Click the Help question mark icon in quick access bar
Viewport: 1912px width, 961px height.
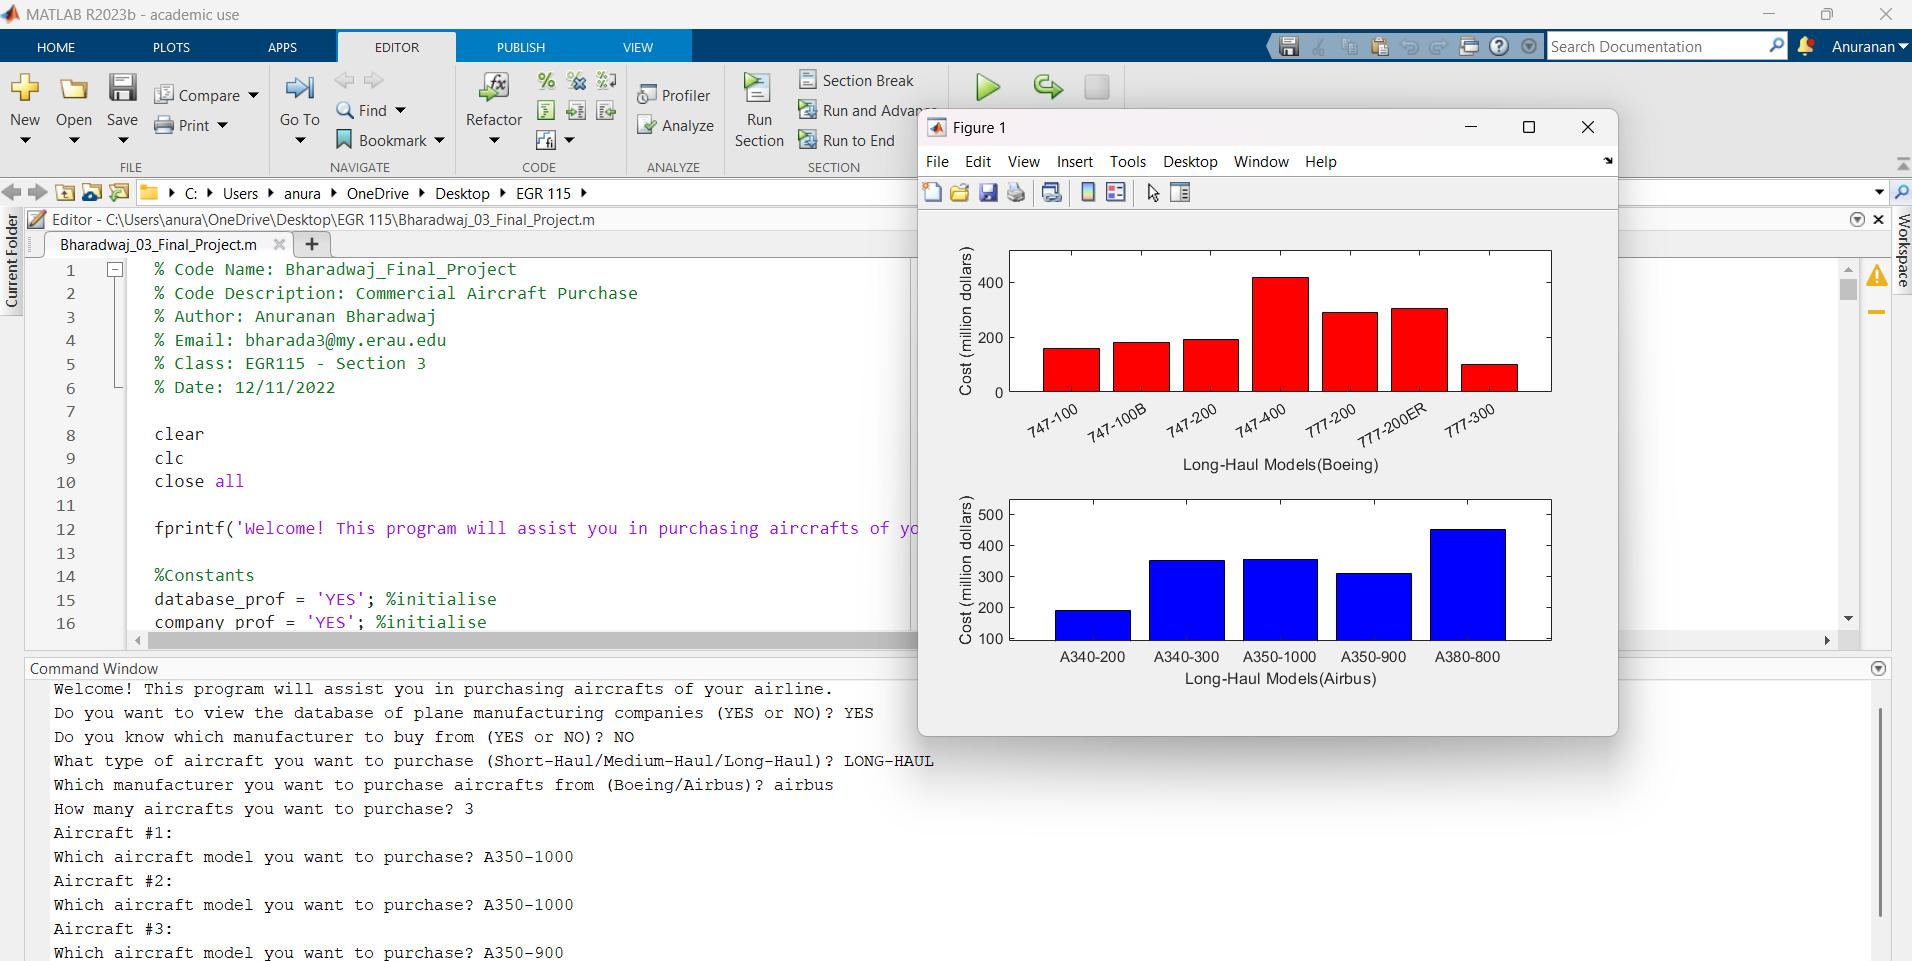pyautogui.click(x=1499, y=46)
